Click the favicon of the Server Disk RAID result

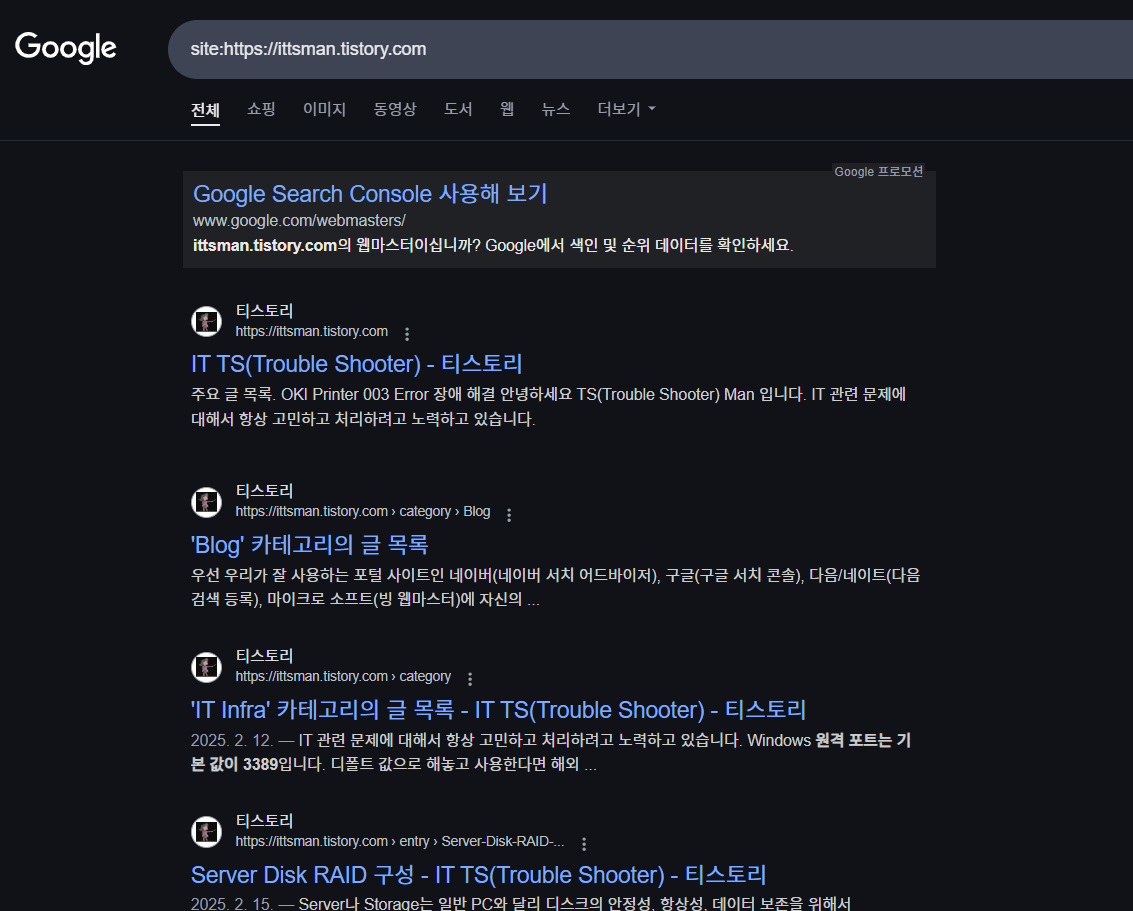tap(207, 832)
